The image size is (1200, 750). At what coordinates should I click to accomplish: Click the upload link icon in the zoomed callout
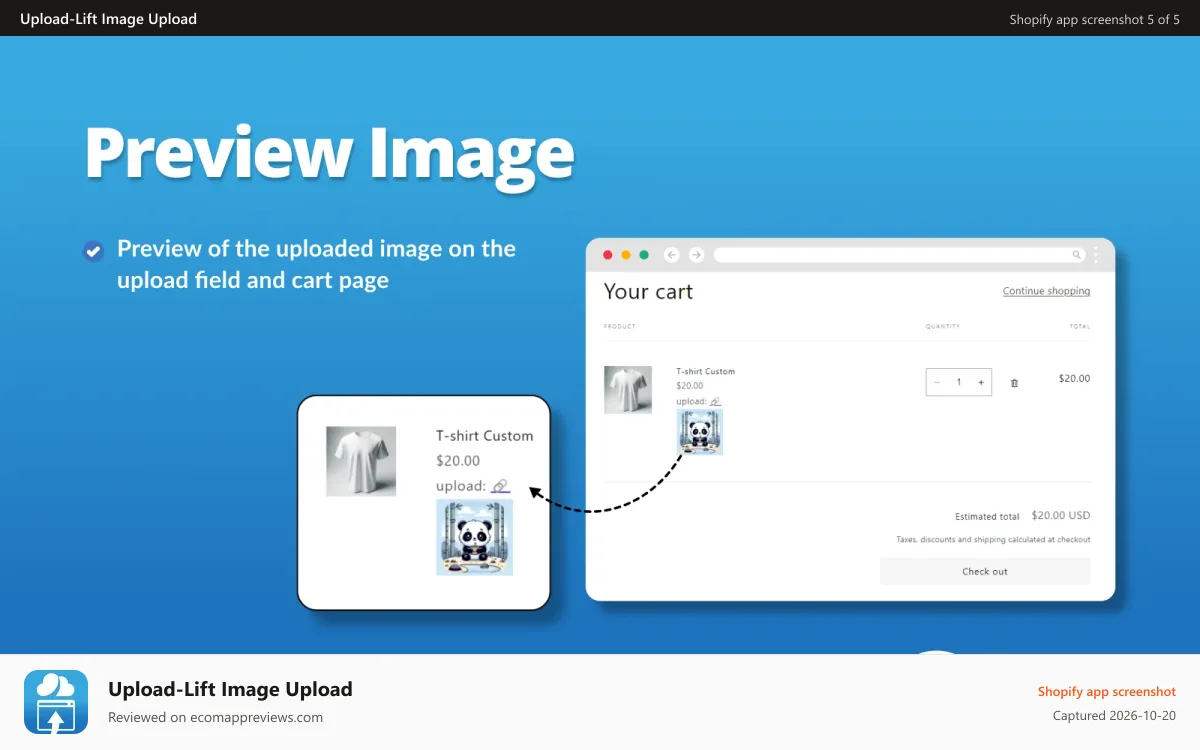click(x=501, y=486)
